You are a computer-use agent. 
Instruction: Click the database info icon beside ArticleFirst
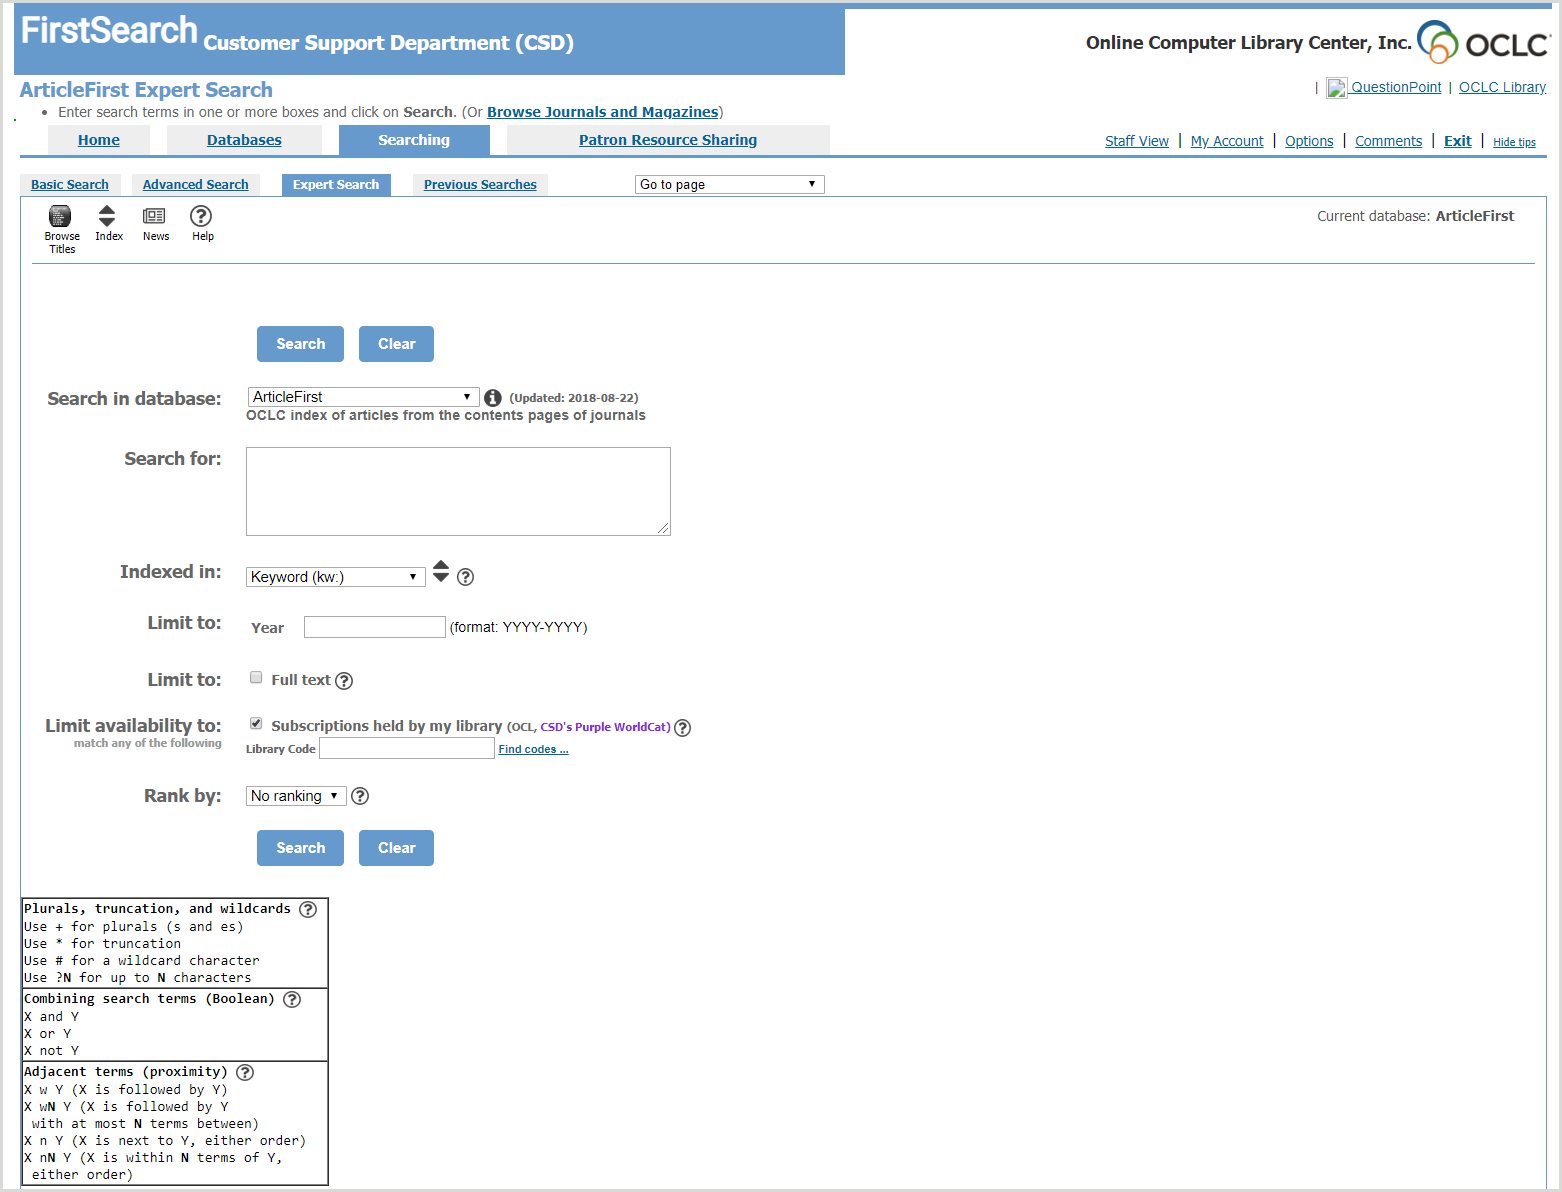click(x=493, y=398)
